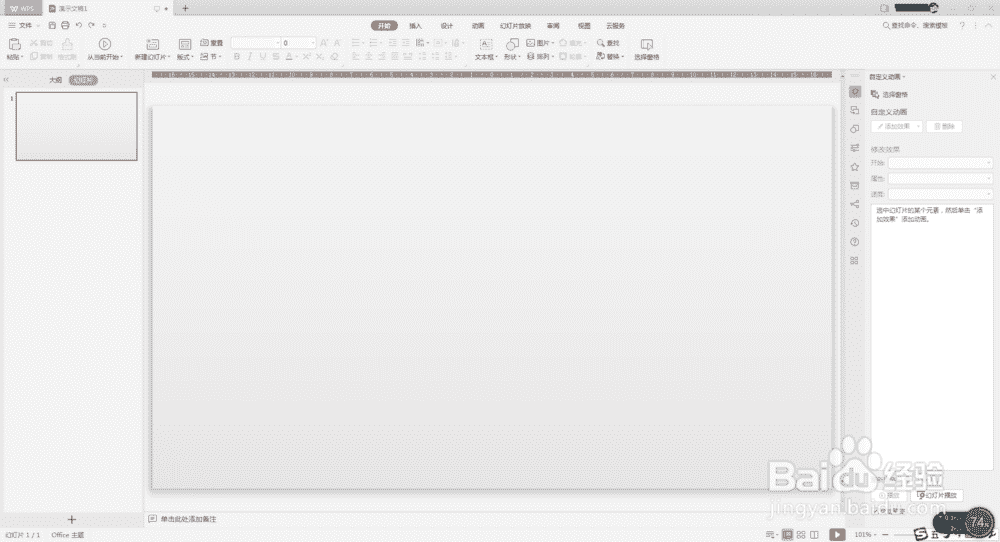Select slide 1 thumbnail
Image resolution: width=1000 pixels, height=542 pixels.
(77, 126)
